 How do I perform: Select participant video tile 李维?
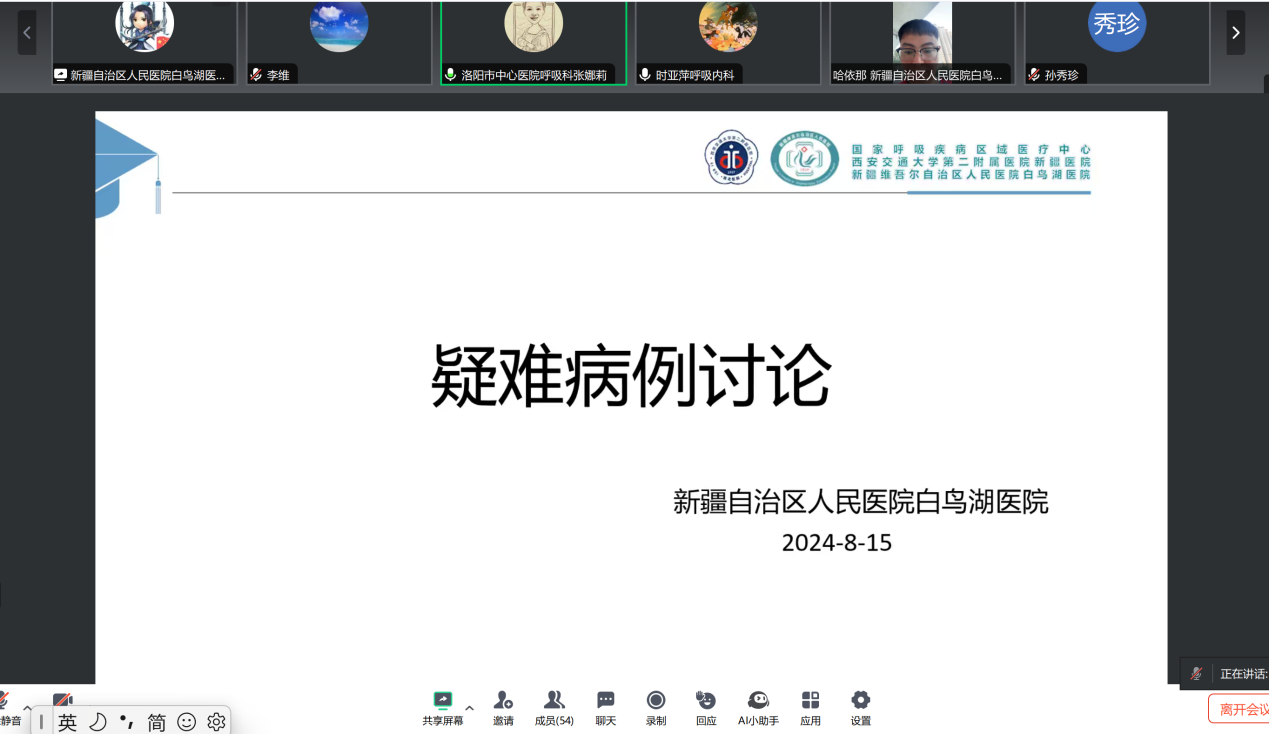339,42
